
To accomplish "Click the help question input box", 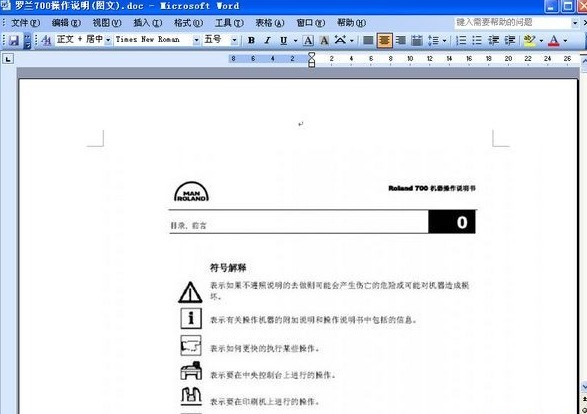I will (x=513, y=22).
